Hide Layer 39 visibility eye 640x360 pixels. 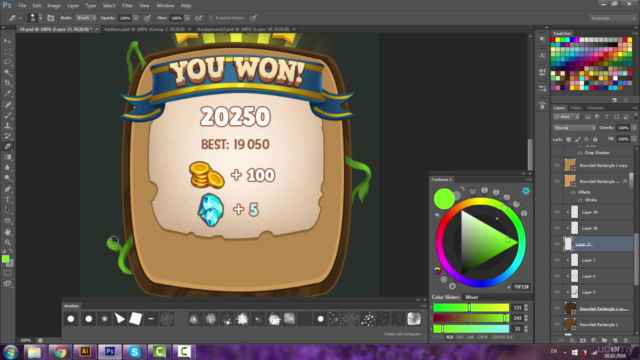coord(557,212)
